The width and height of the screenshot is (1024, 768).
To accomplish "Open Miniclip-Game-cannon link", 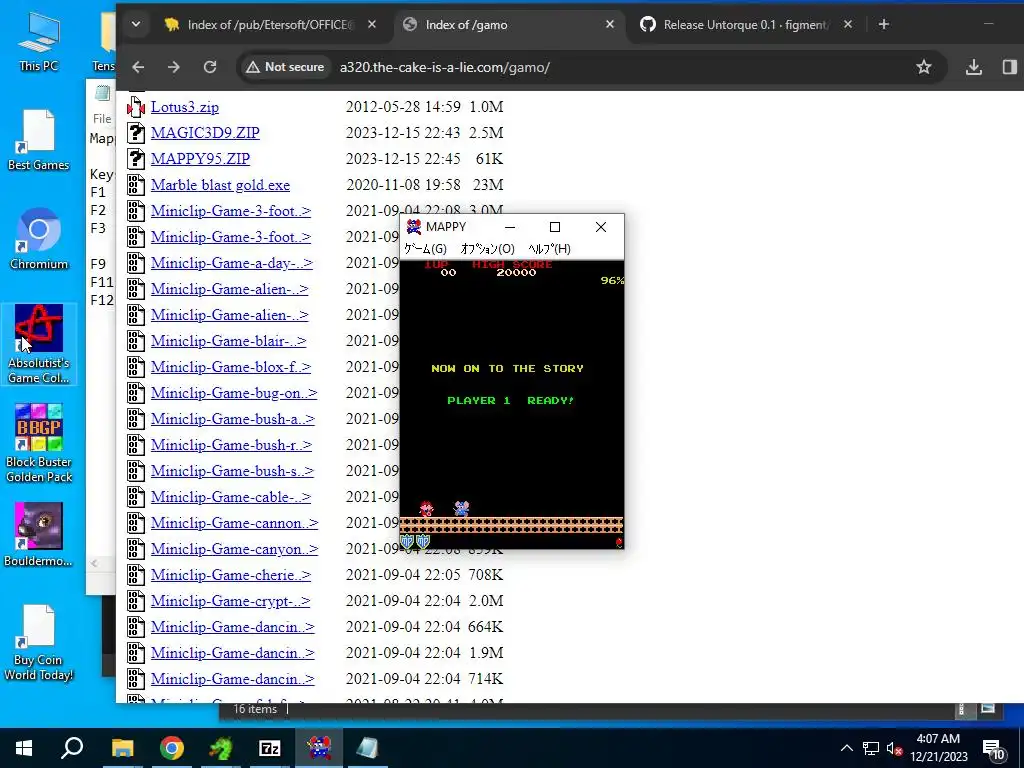I will tap(234, 523).
